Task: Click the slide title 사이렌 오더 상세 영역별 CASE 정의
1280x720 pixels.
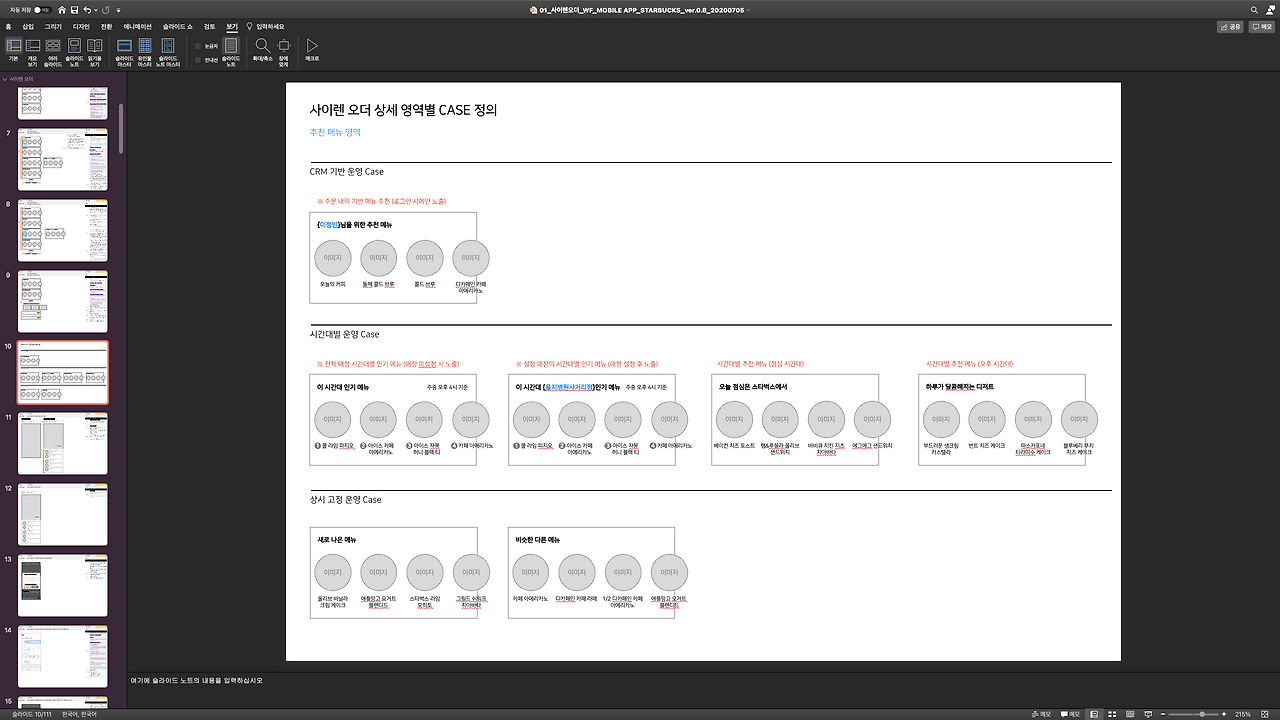Action: coord(403,110)
